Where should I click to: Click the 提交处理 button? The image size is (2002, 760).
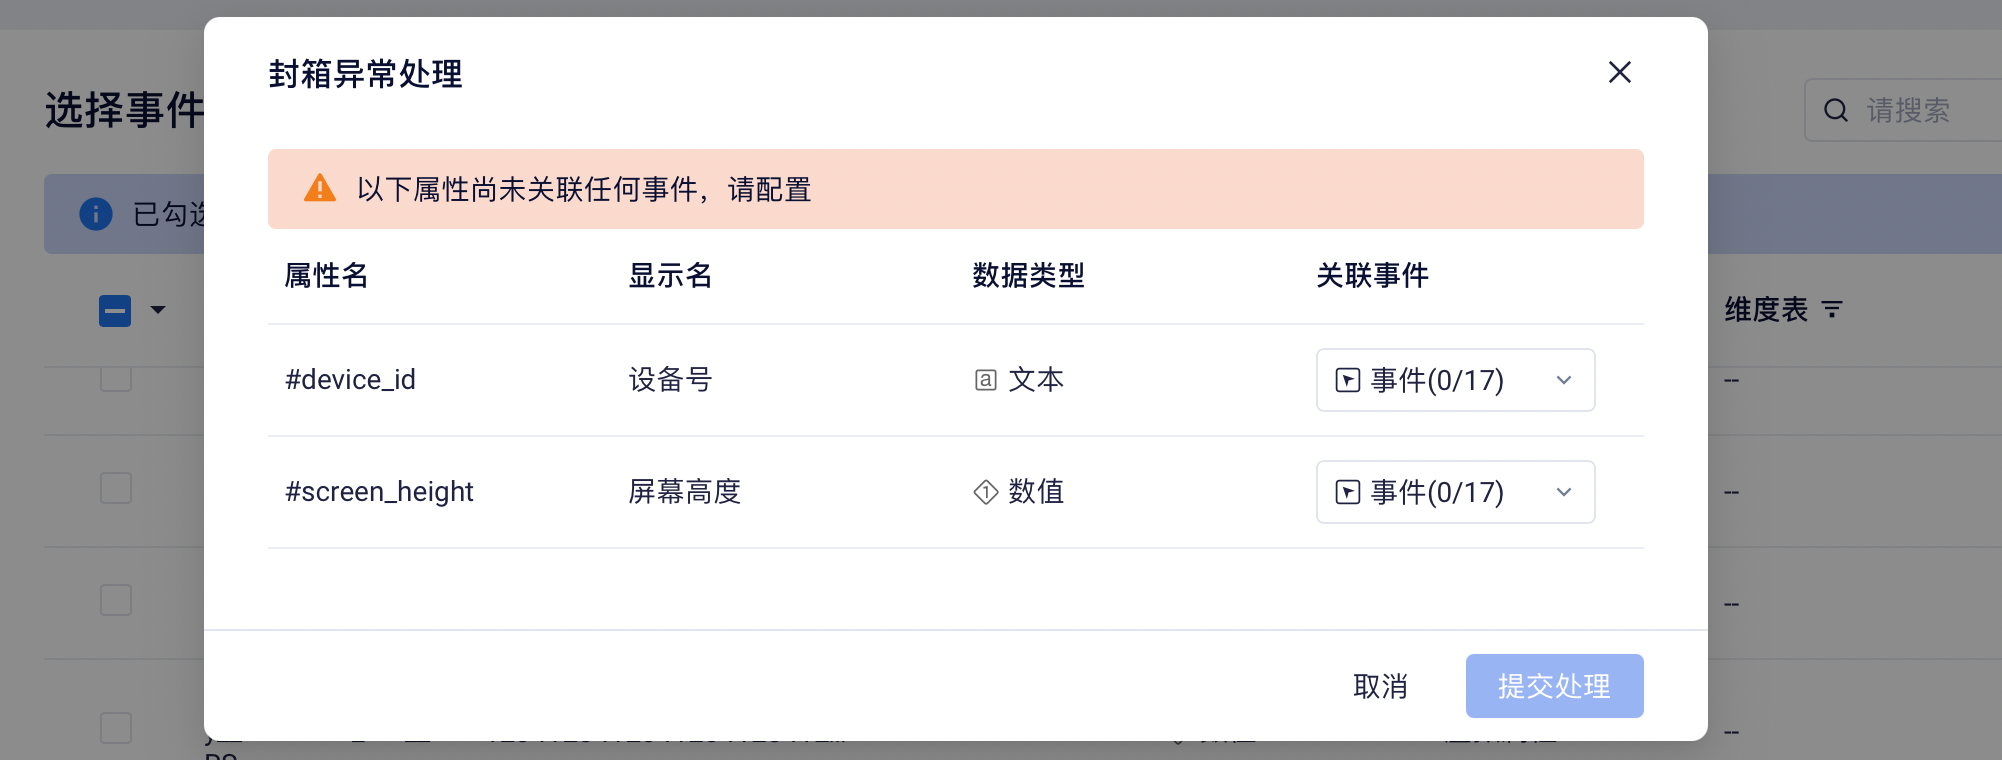(x=1554, y=686)
